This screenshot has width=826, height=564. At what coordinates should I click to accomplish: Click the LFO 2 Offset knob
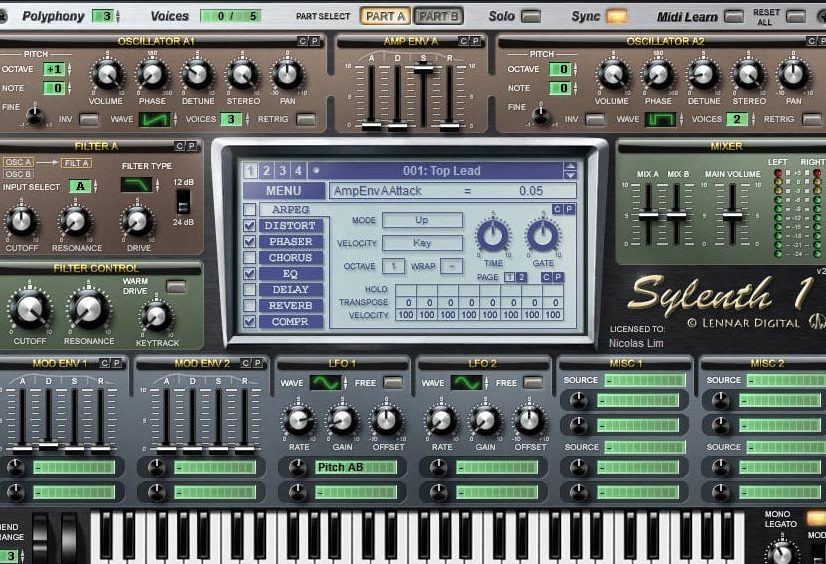click(x=529, y=420)
